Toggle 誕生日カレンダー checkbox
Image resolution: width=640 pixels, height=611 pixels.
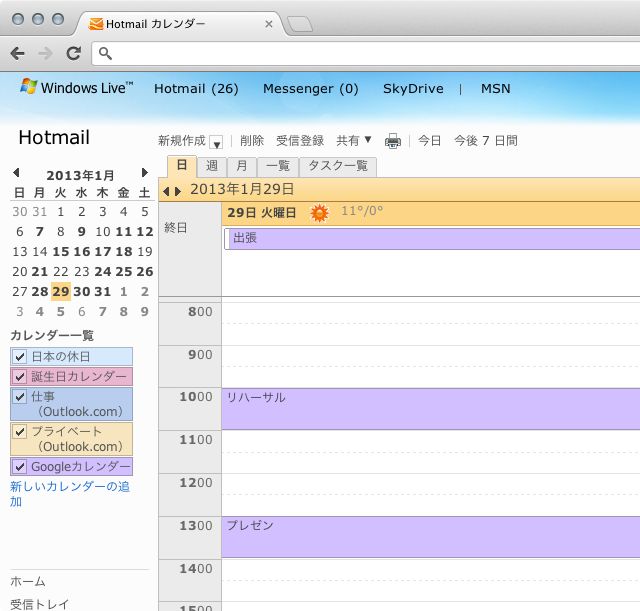(20, 376)
